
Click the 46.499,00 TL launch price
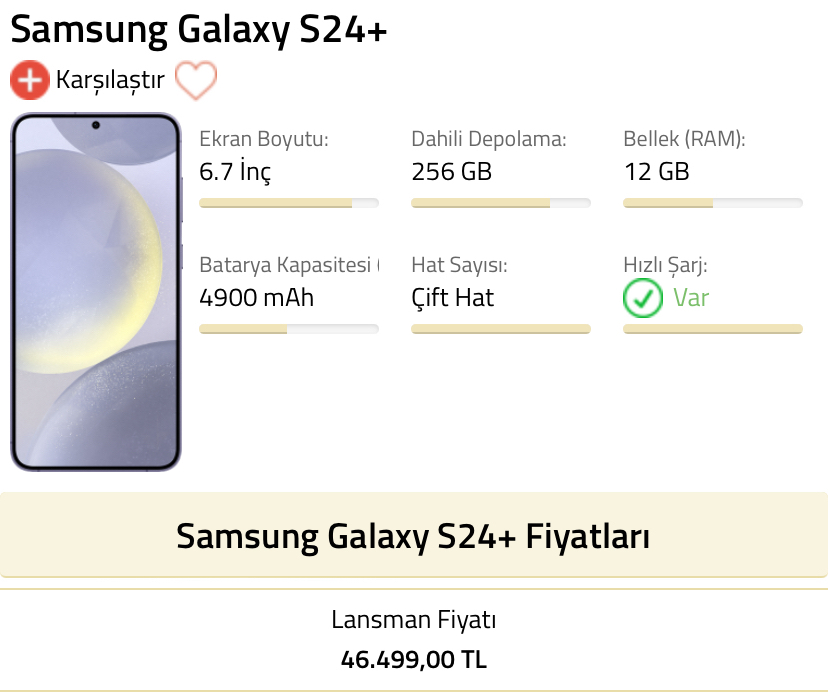click(413, 660)
